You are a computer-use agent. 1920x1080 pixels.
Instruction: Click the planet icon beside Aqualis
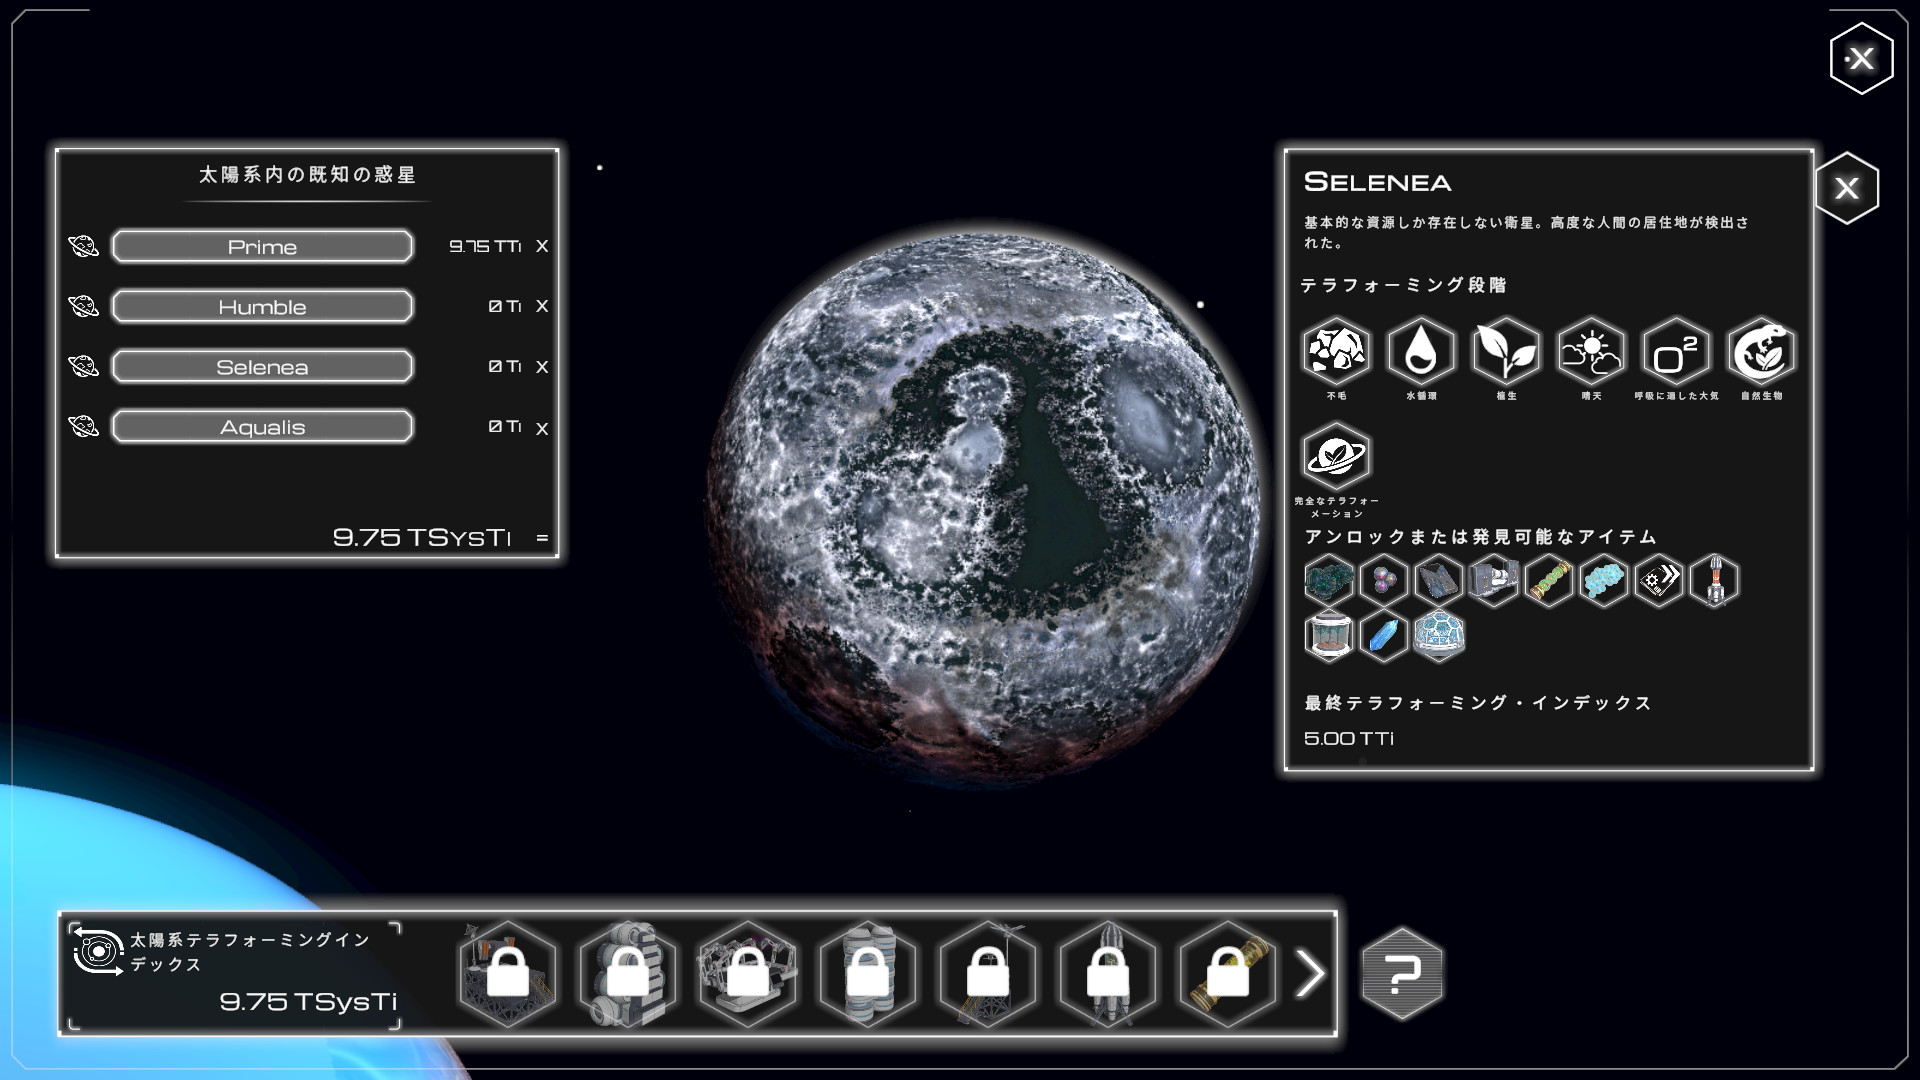(x=83, y=426)
